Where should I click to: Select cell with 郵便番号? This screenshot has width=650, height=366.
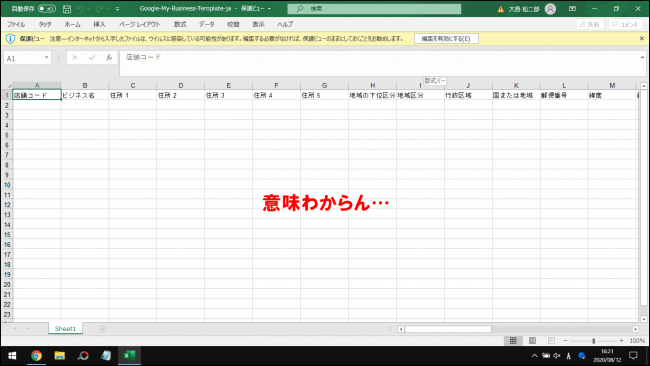tap(564, 95)
